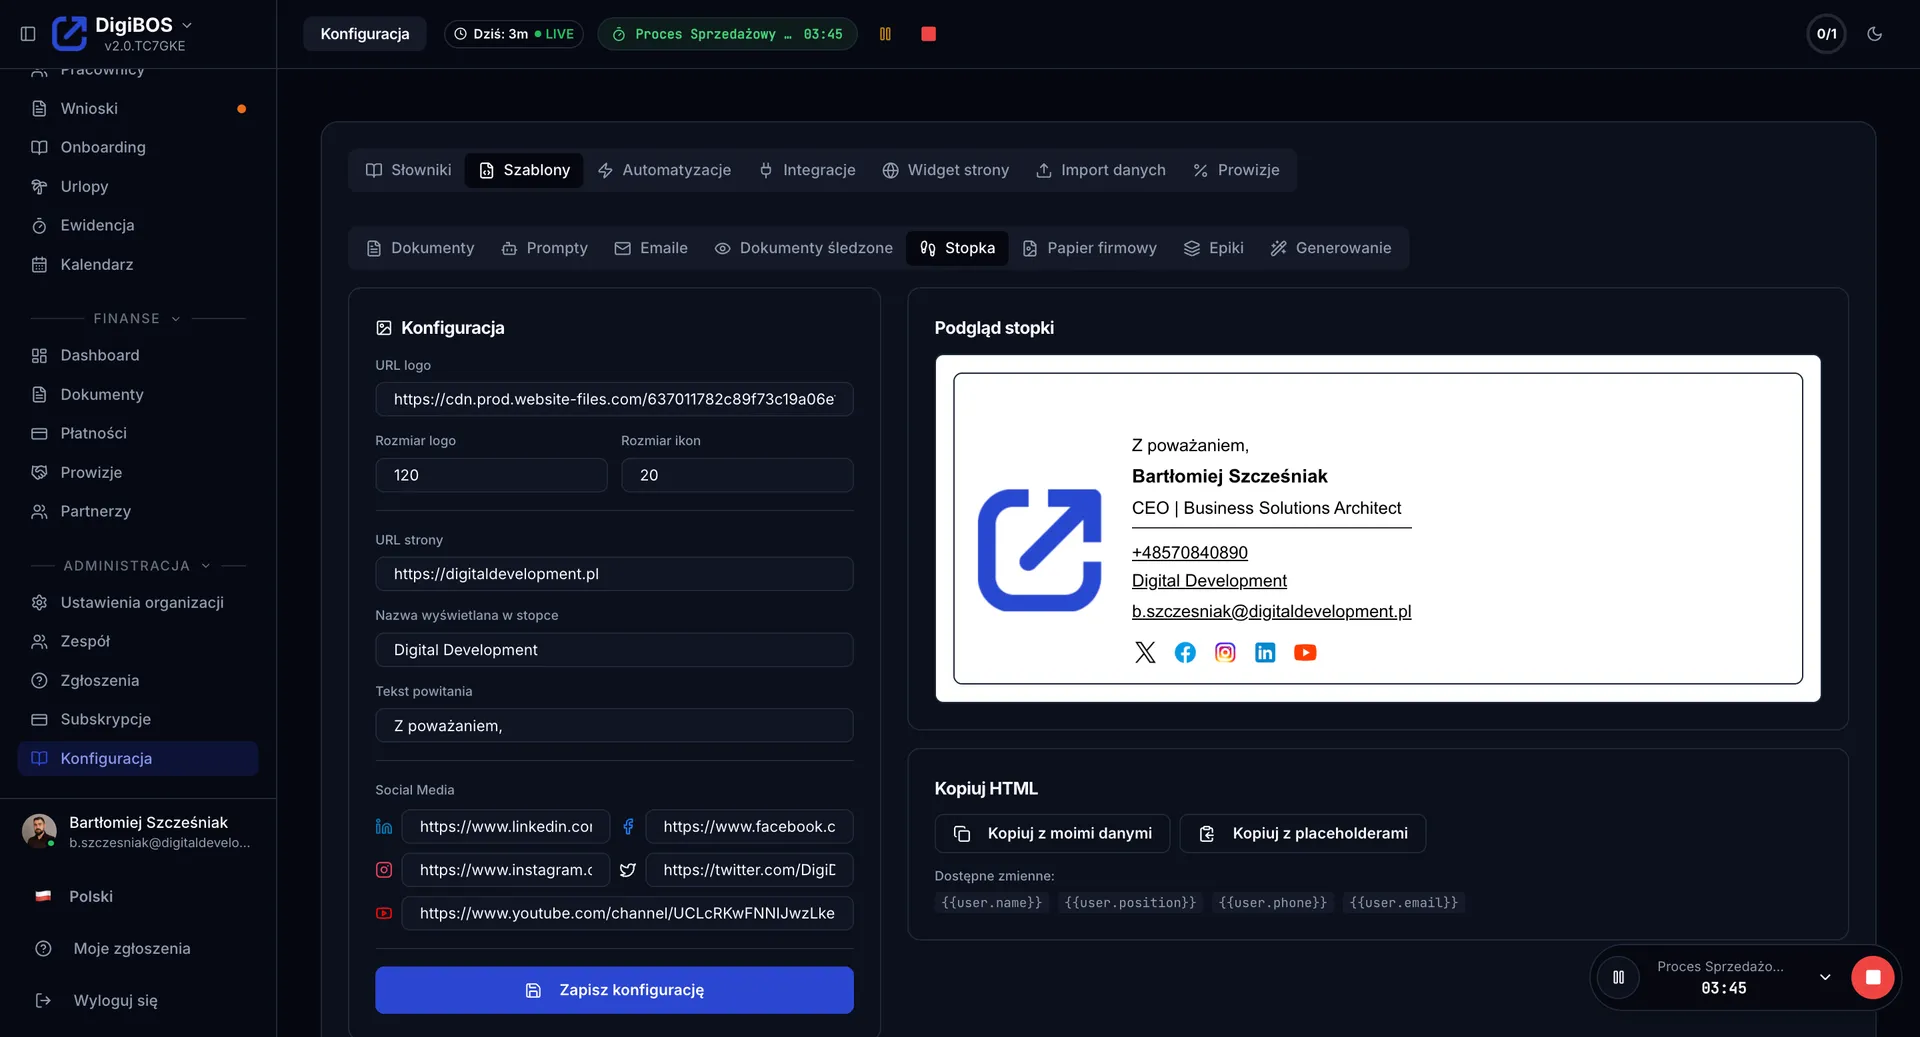Open the 0/1 progress indicator
Image resolution: width=1920 pixels, height=1037 pixels.
[1826, 34]
